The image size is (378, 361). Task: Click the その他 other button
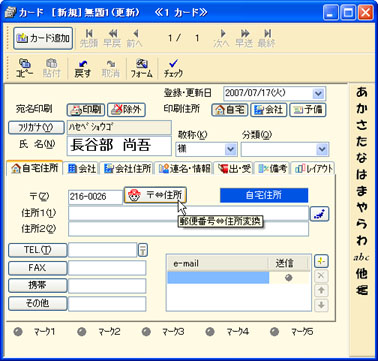[x=38, y=304]
